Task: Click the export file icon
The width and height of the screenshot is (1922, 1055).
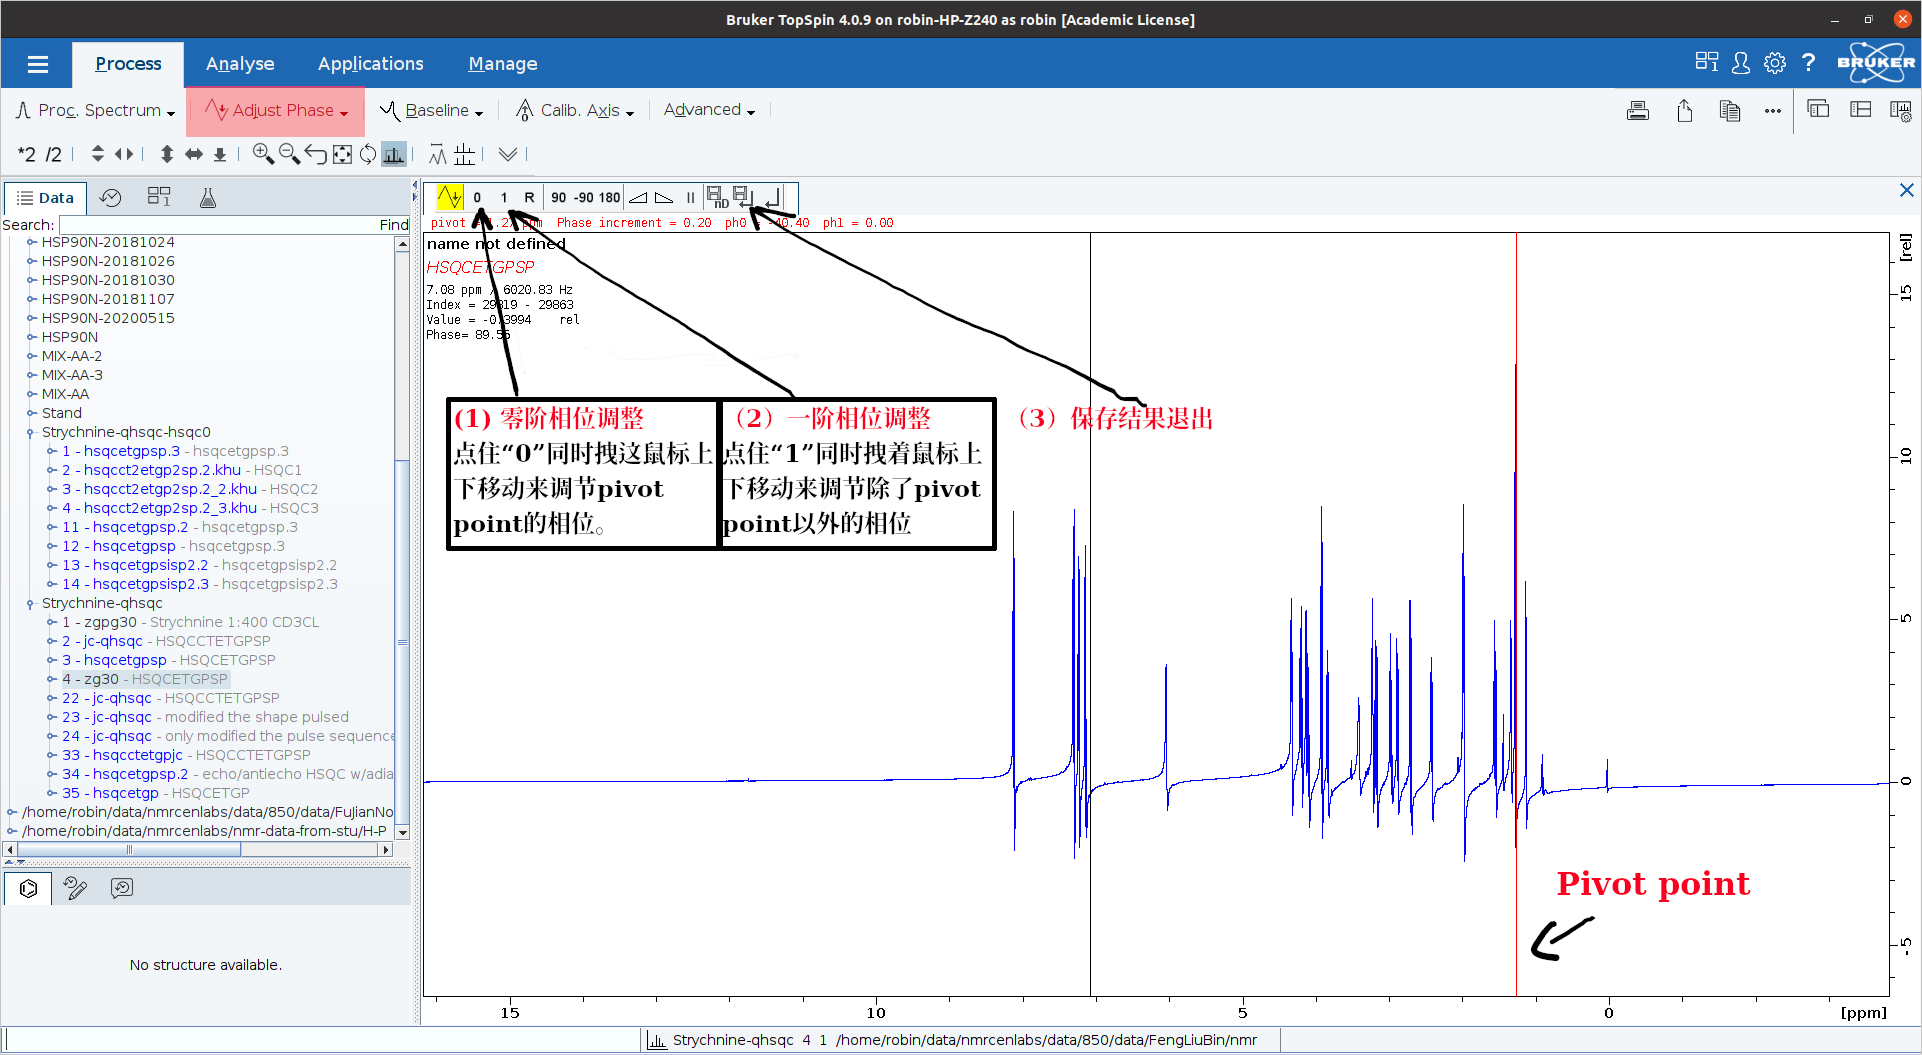Action: [1684, 111]
